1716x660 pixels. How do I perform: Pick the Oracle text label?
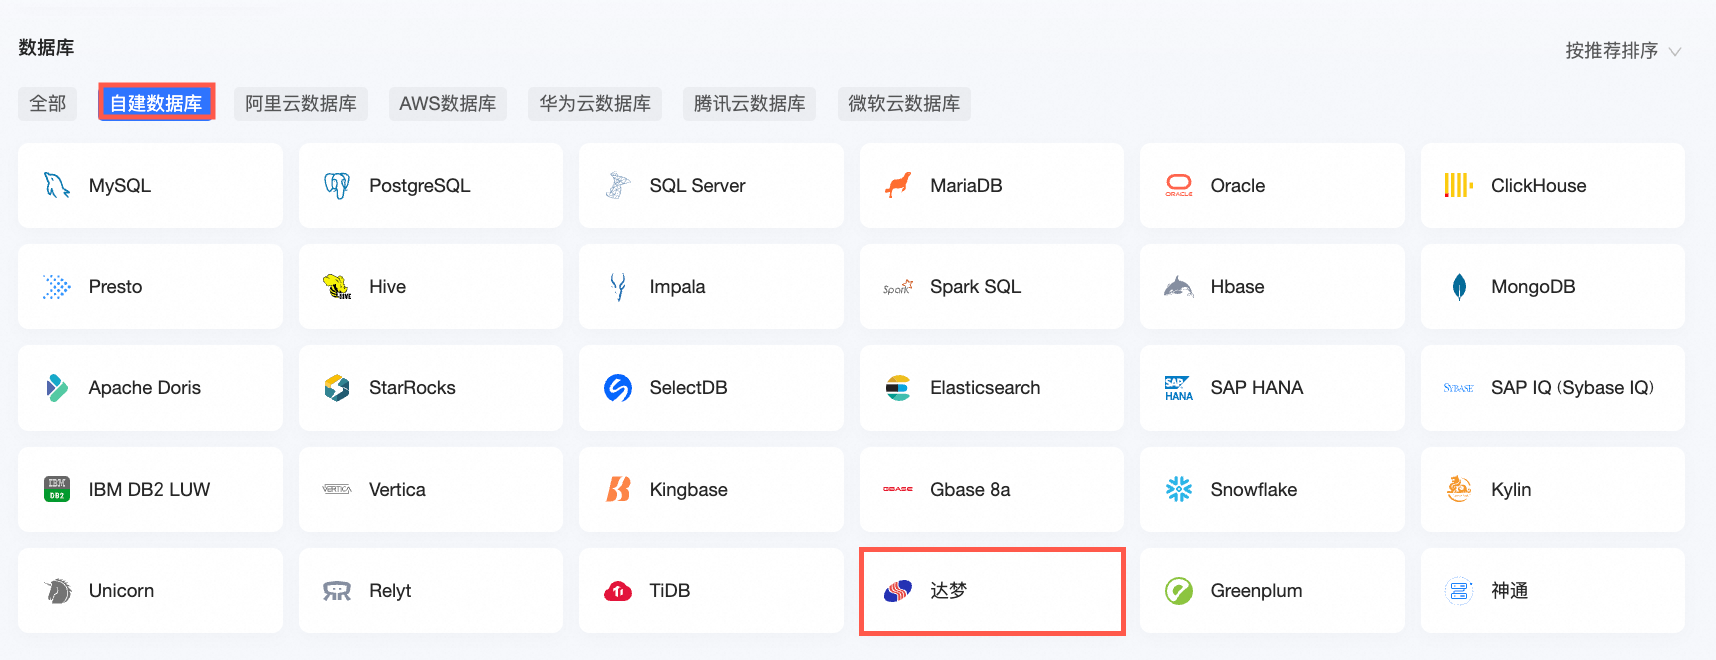(1238, 186)
